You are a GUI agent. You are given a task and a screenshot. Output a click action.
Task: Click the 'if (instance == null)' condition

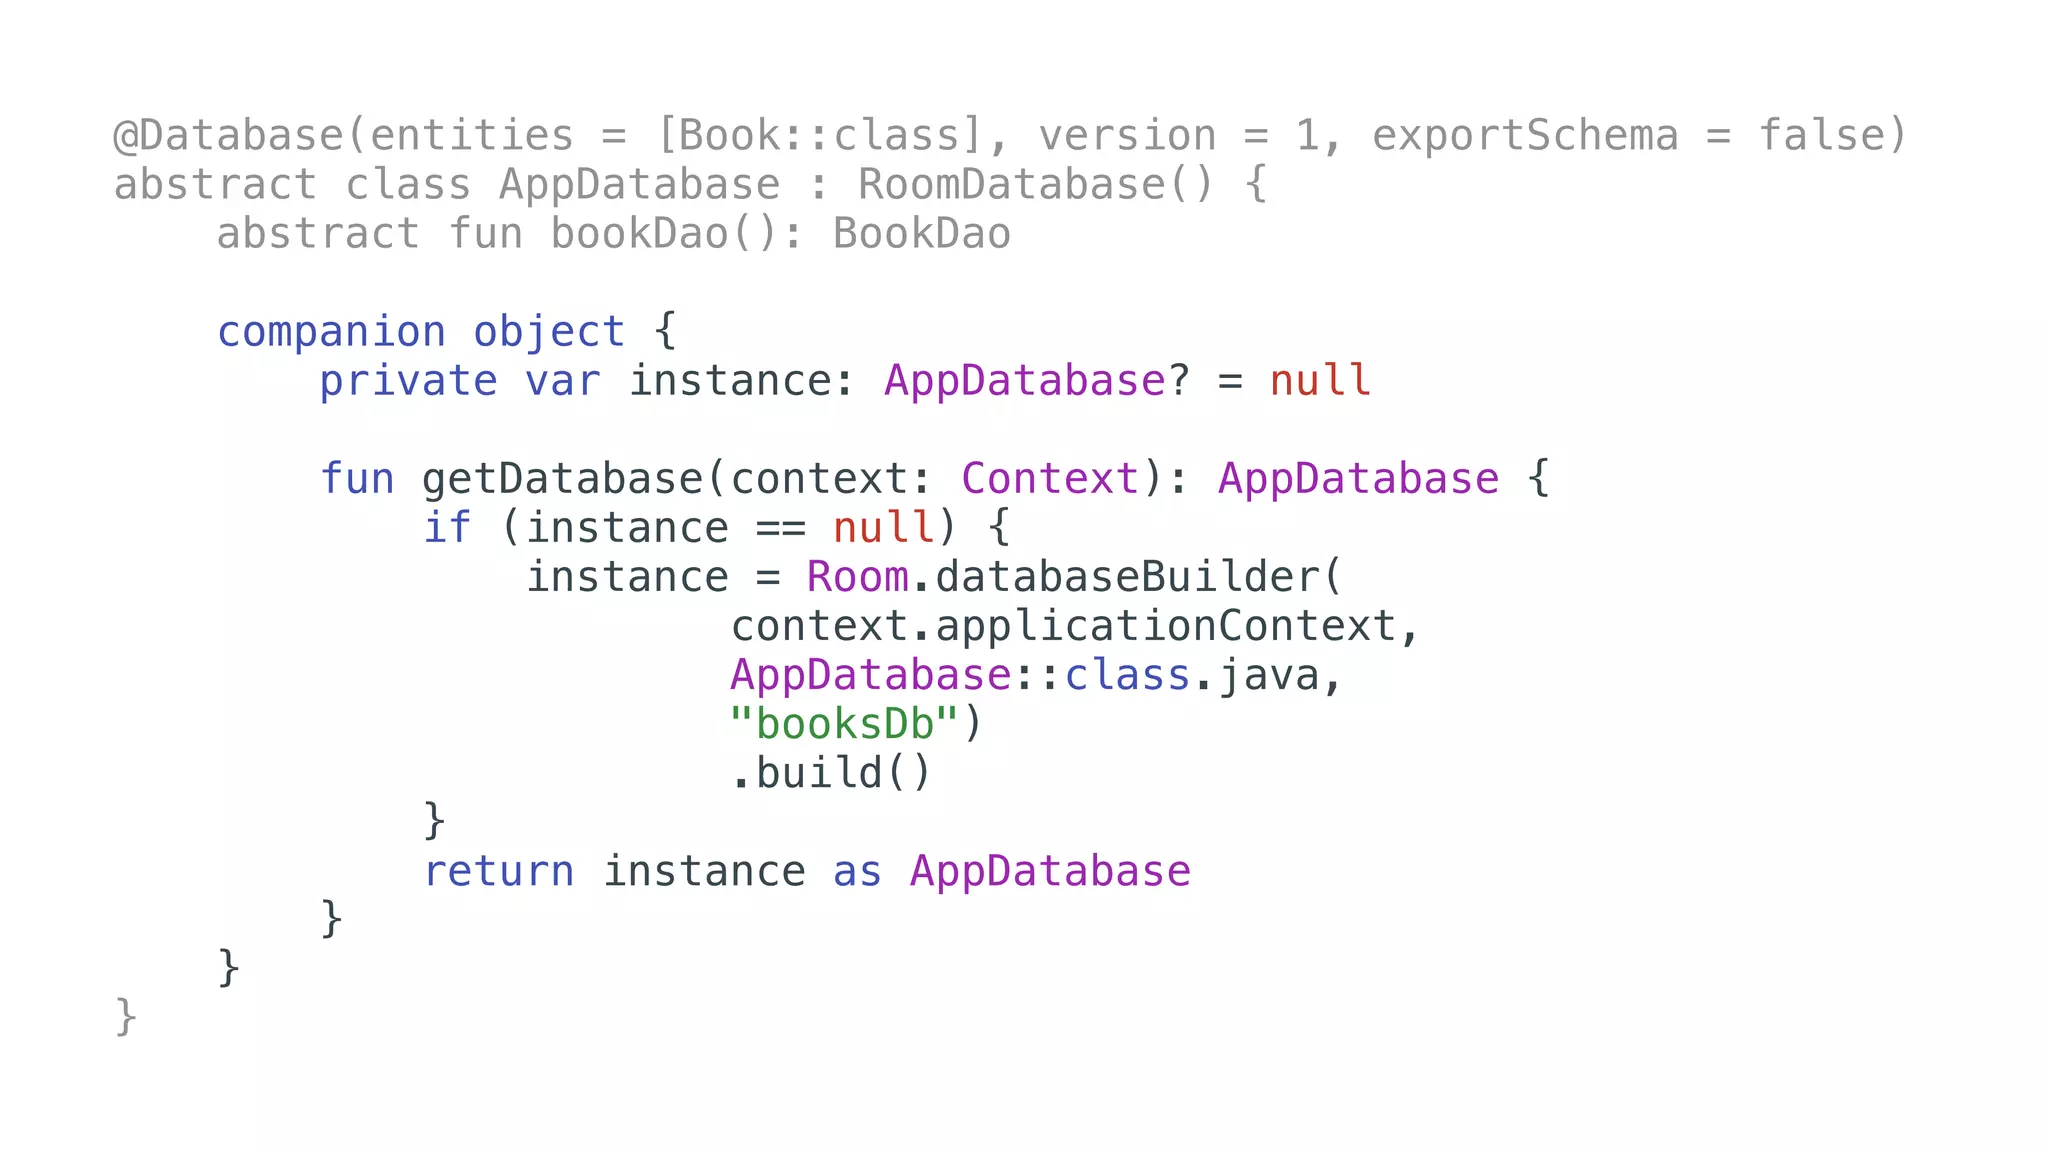[690, 528]
